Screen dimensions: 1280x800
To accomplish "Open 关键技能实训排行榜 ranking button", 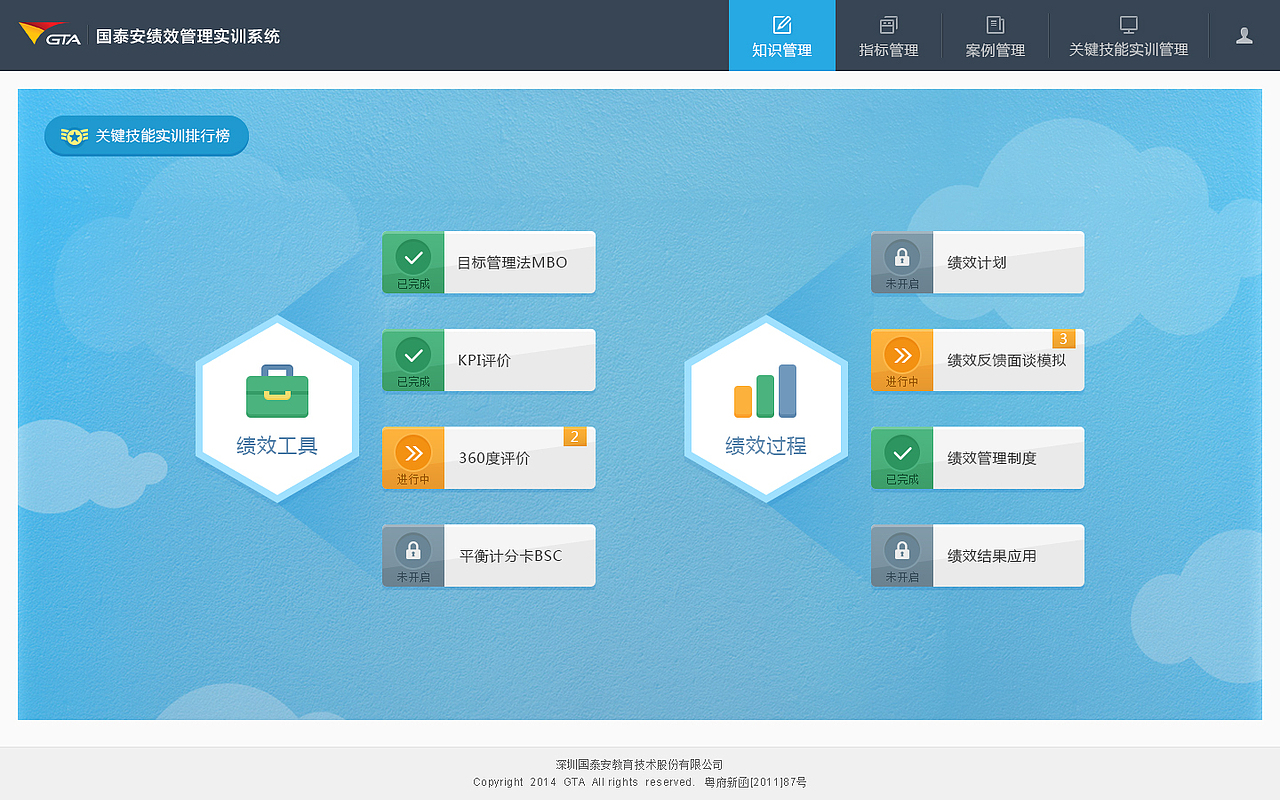I will coord(146,136).
